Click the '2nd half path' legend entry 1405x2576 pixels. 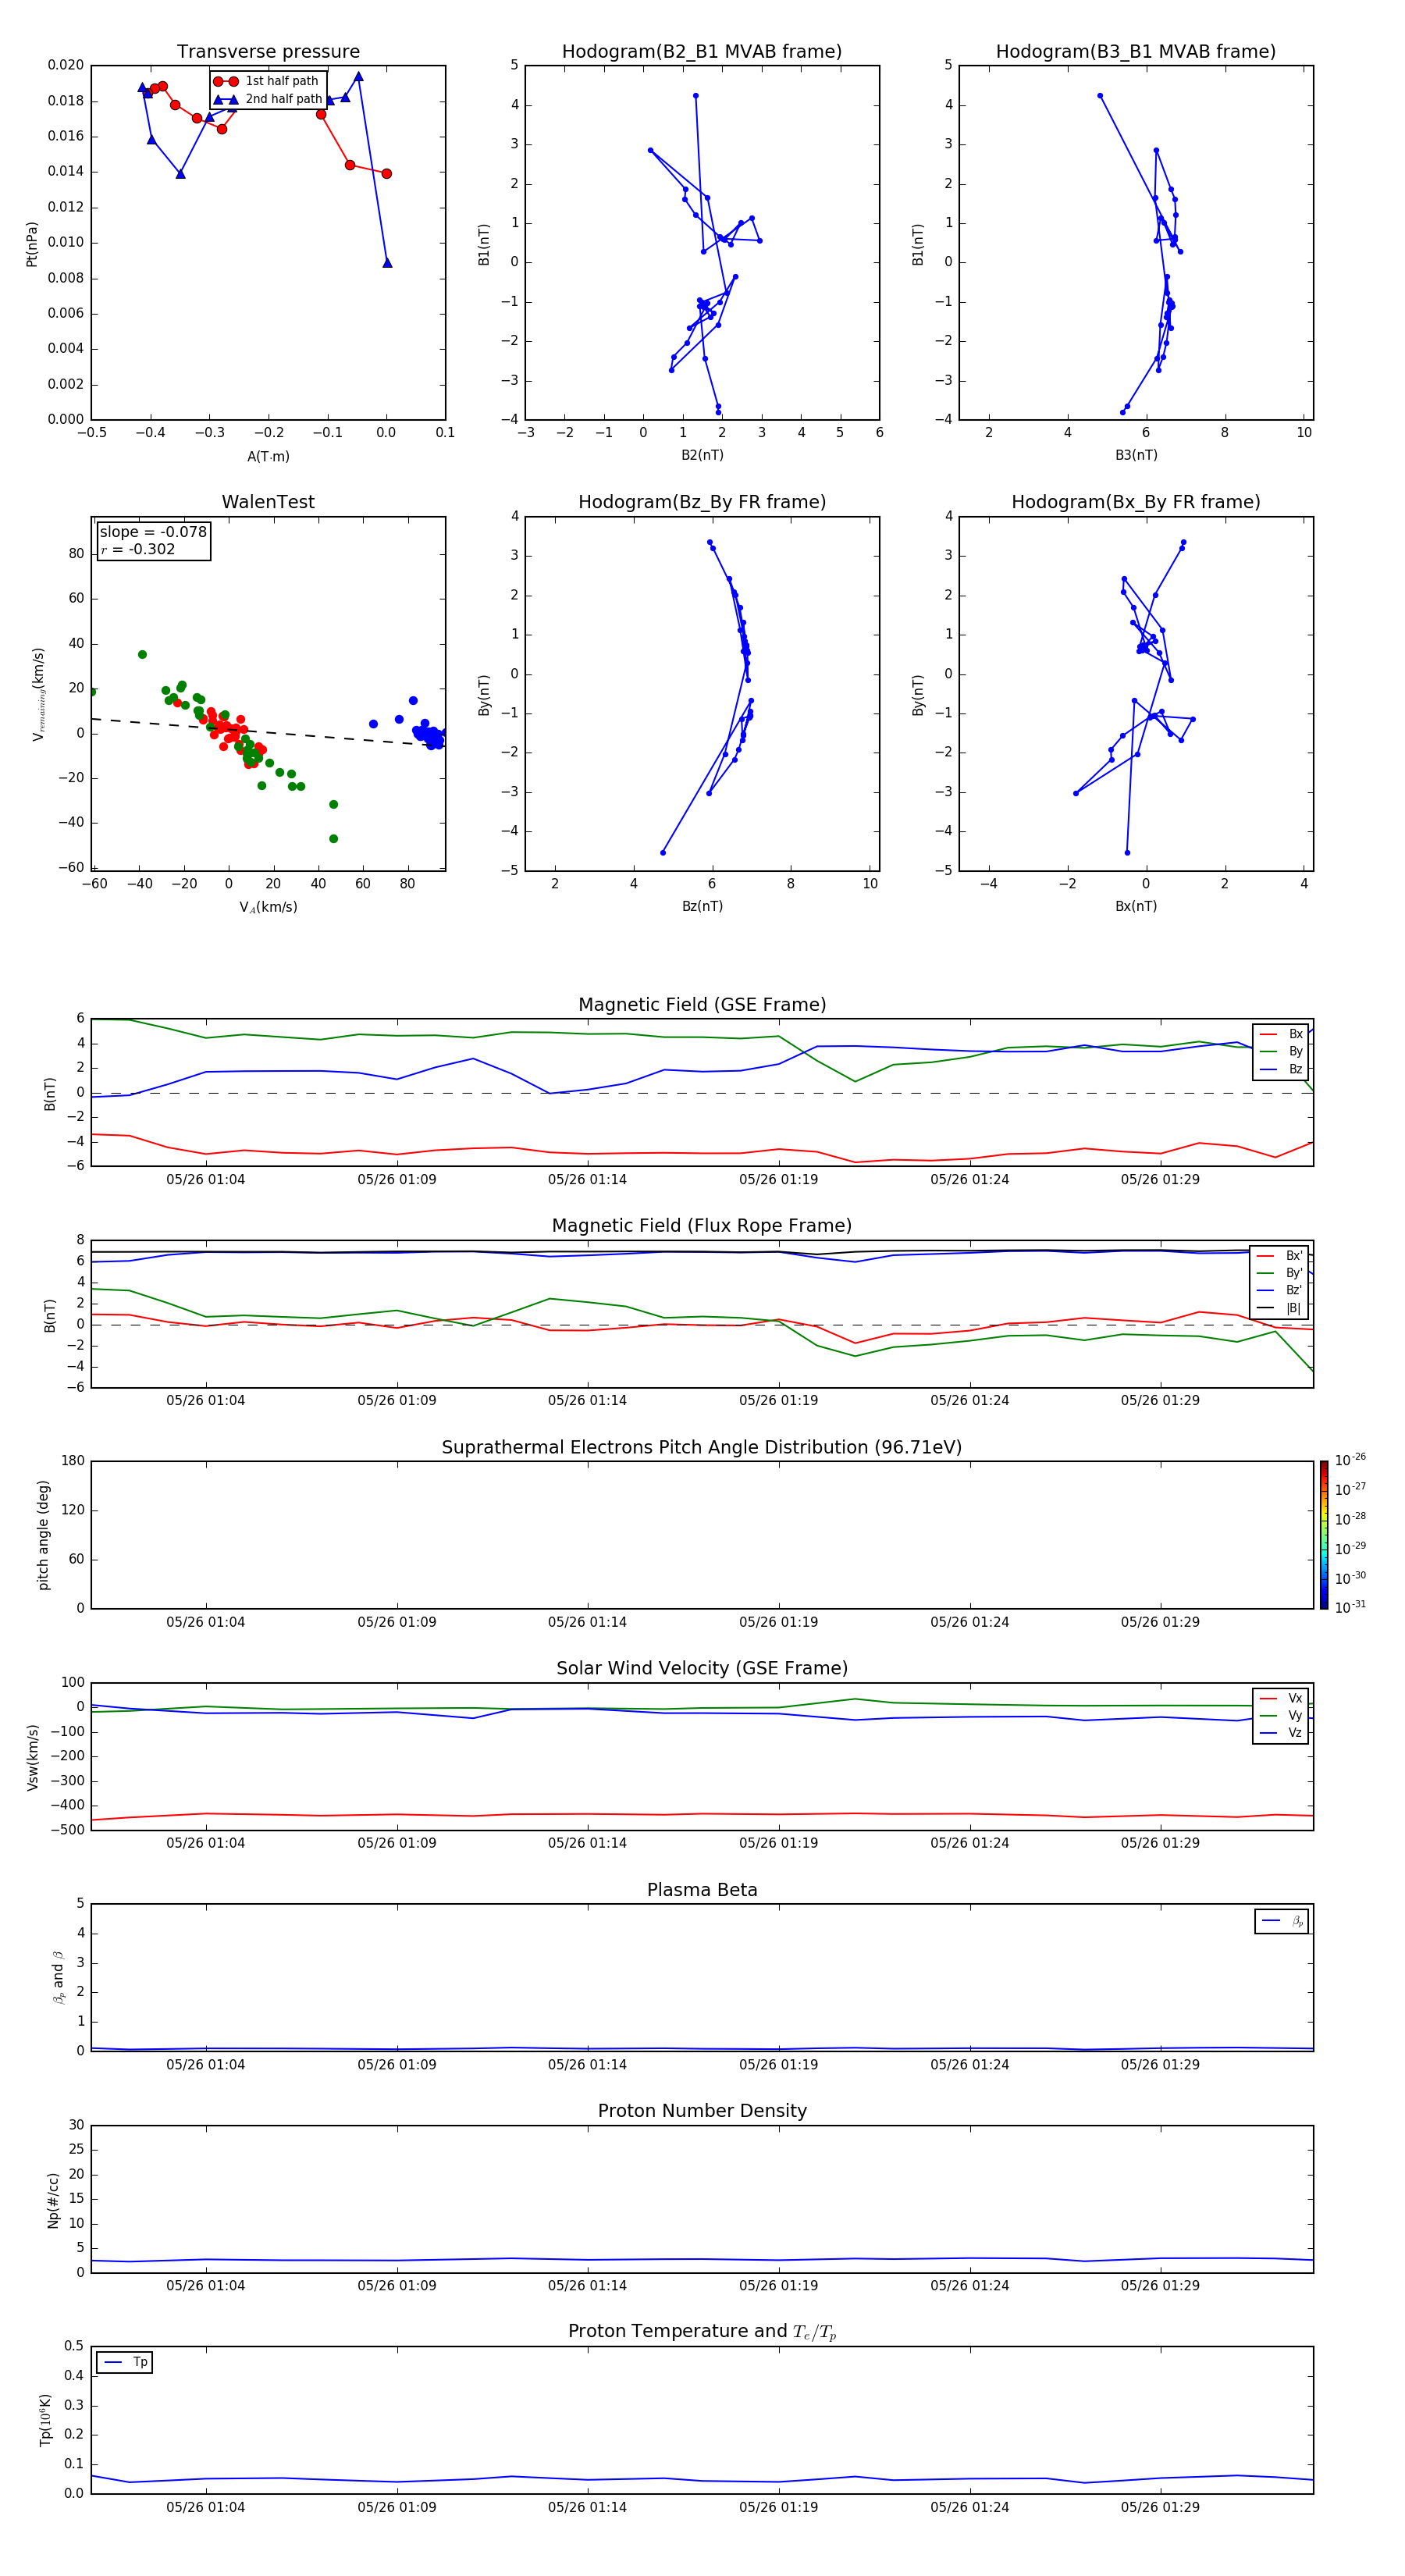[x=267, y=99]
